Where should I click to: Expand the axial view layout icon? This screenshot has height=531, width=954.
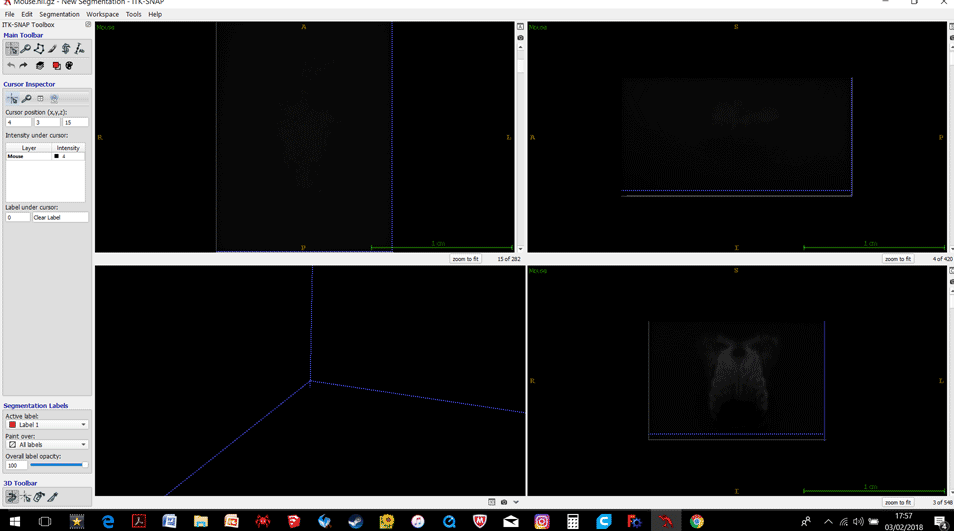520,27
